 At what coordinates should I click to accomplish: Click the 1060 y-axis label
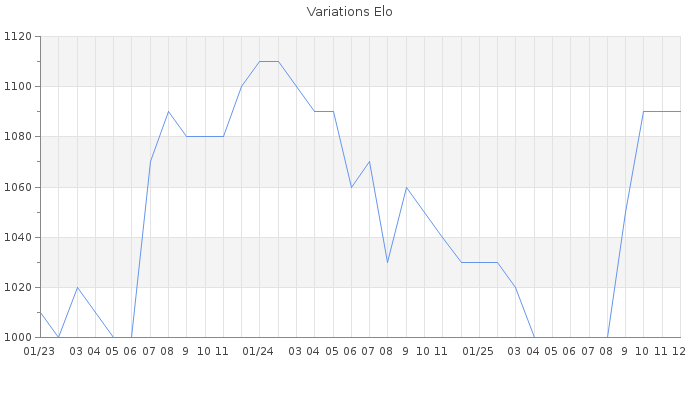[x=18, y=187]
